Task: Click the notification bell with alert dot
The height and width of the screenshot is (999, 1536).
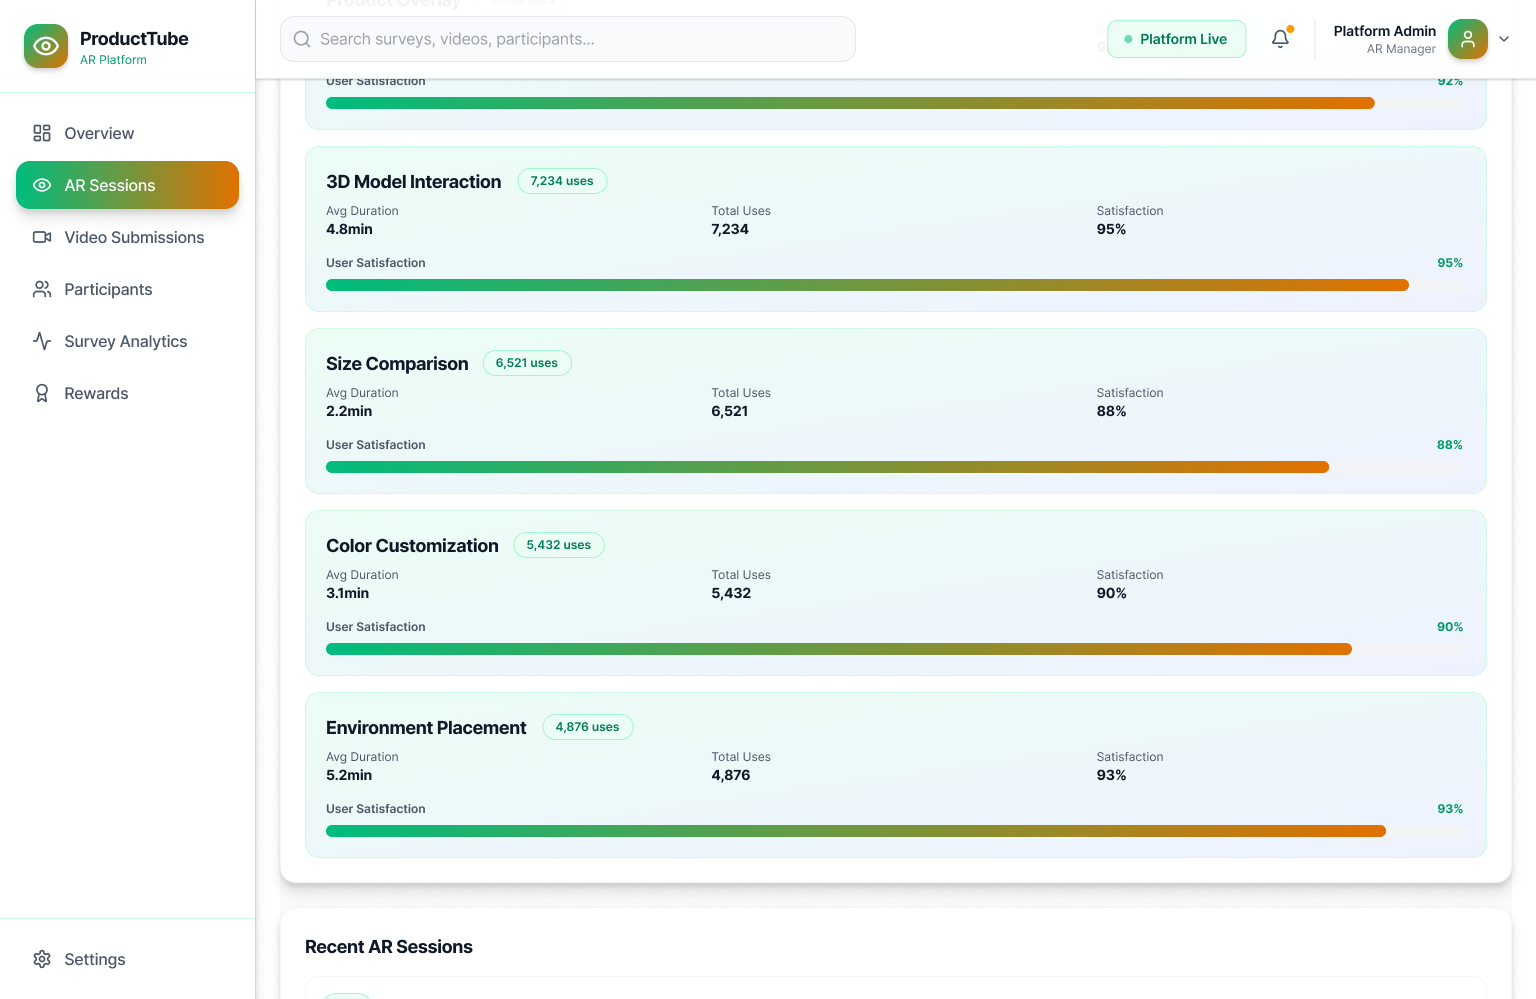Action: point(1280,38)
